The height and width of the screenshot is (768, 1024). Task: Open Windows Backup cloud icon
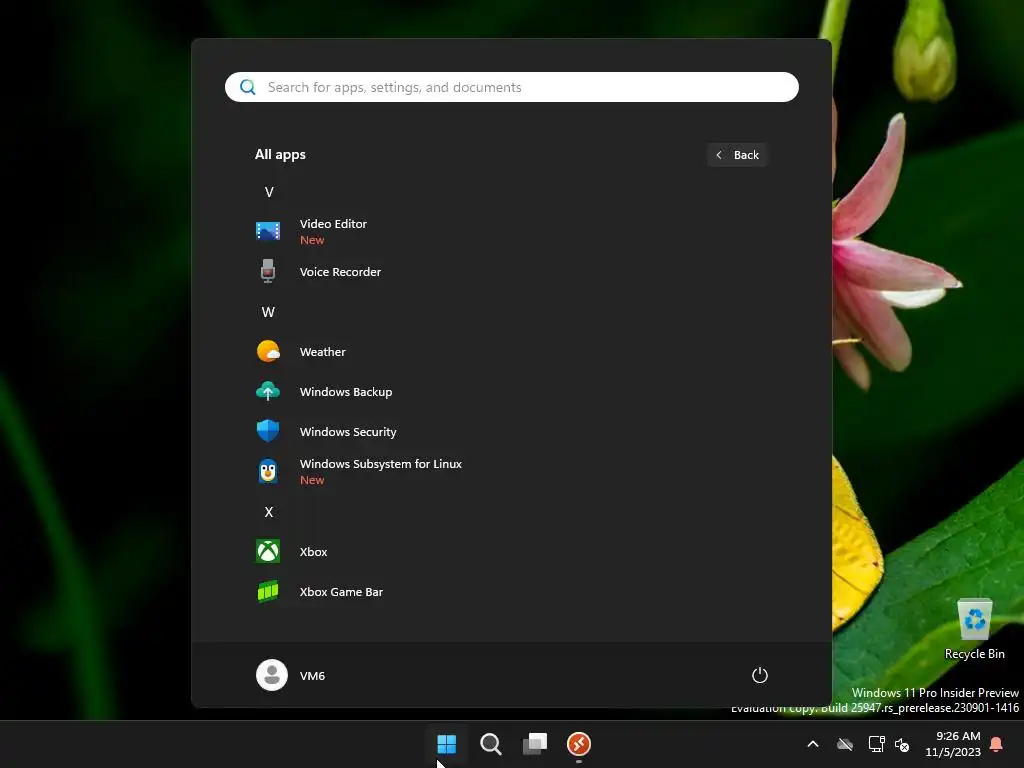coord(268,391)
